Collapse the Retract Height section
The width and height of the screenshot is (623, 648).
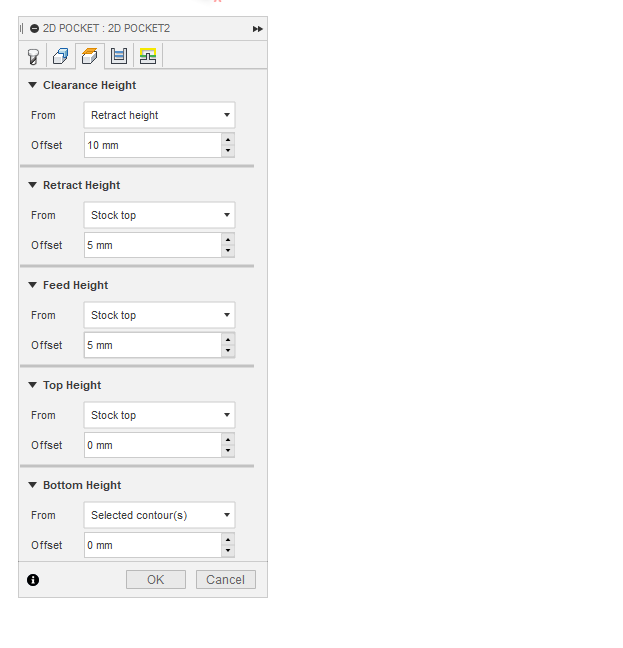coord(33,185)
